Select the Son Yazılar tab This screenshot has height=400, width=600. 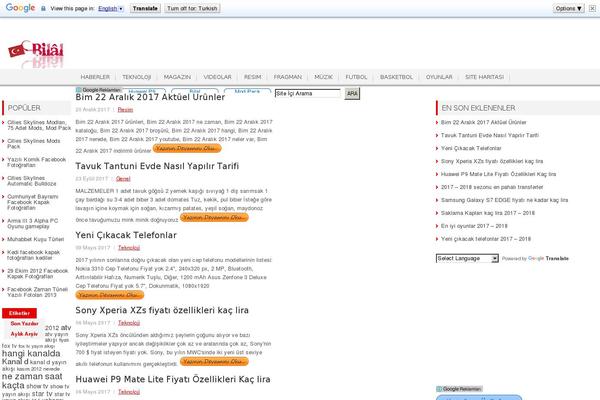24,323
